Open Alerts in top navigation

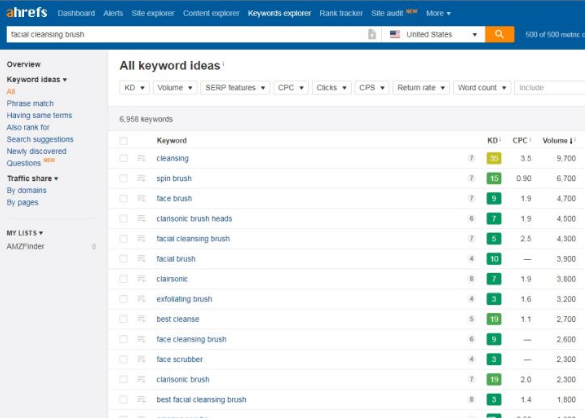tap(113, 13)
